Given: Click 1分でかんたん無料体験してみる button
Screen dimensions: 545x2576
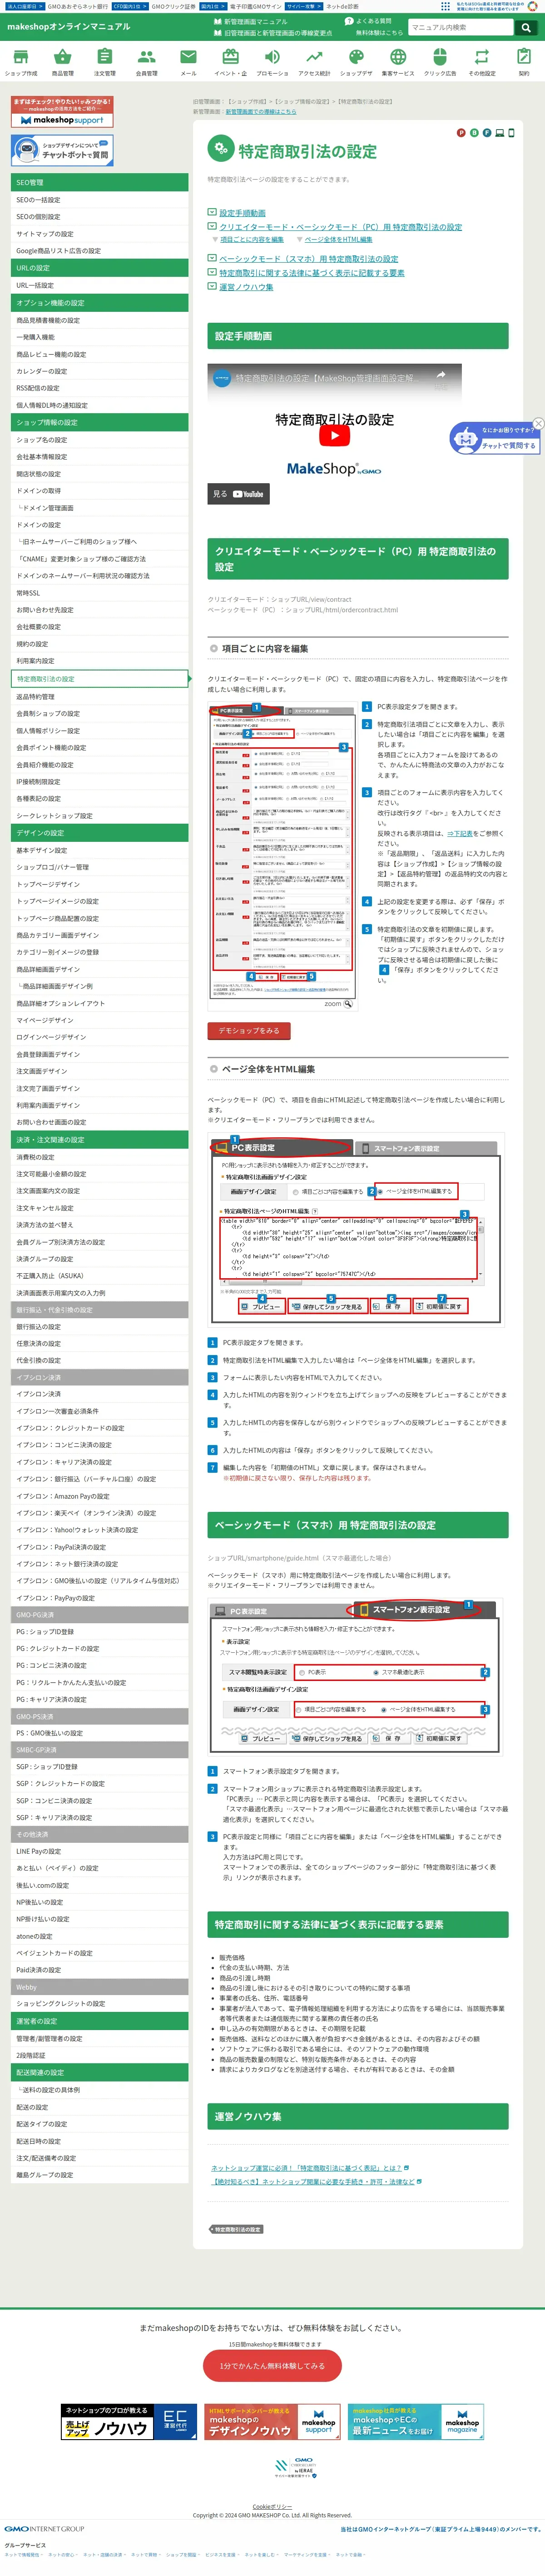Looking at the screenshot, I should (x=272, y=2365).
